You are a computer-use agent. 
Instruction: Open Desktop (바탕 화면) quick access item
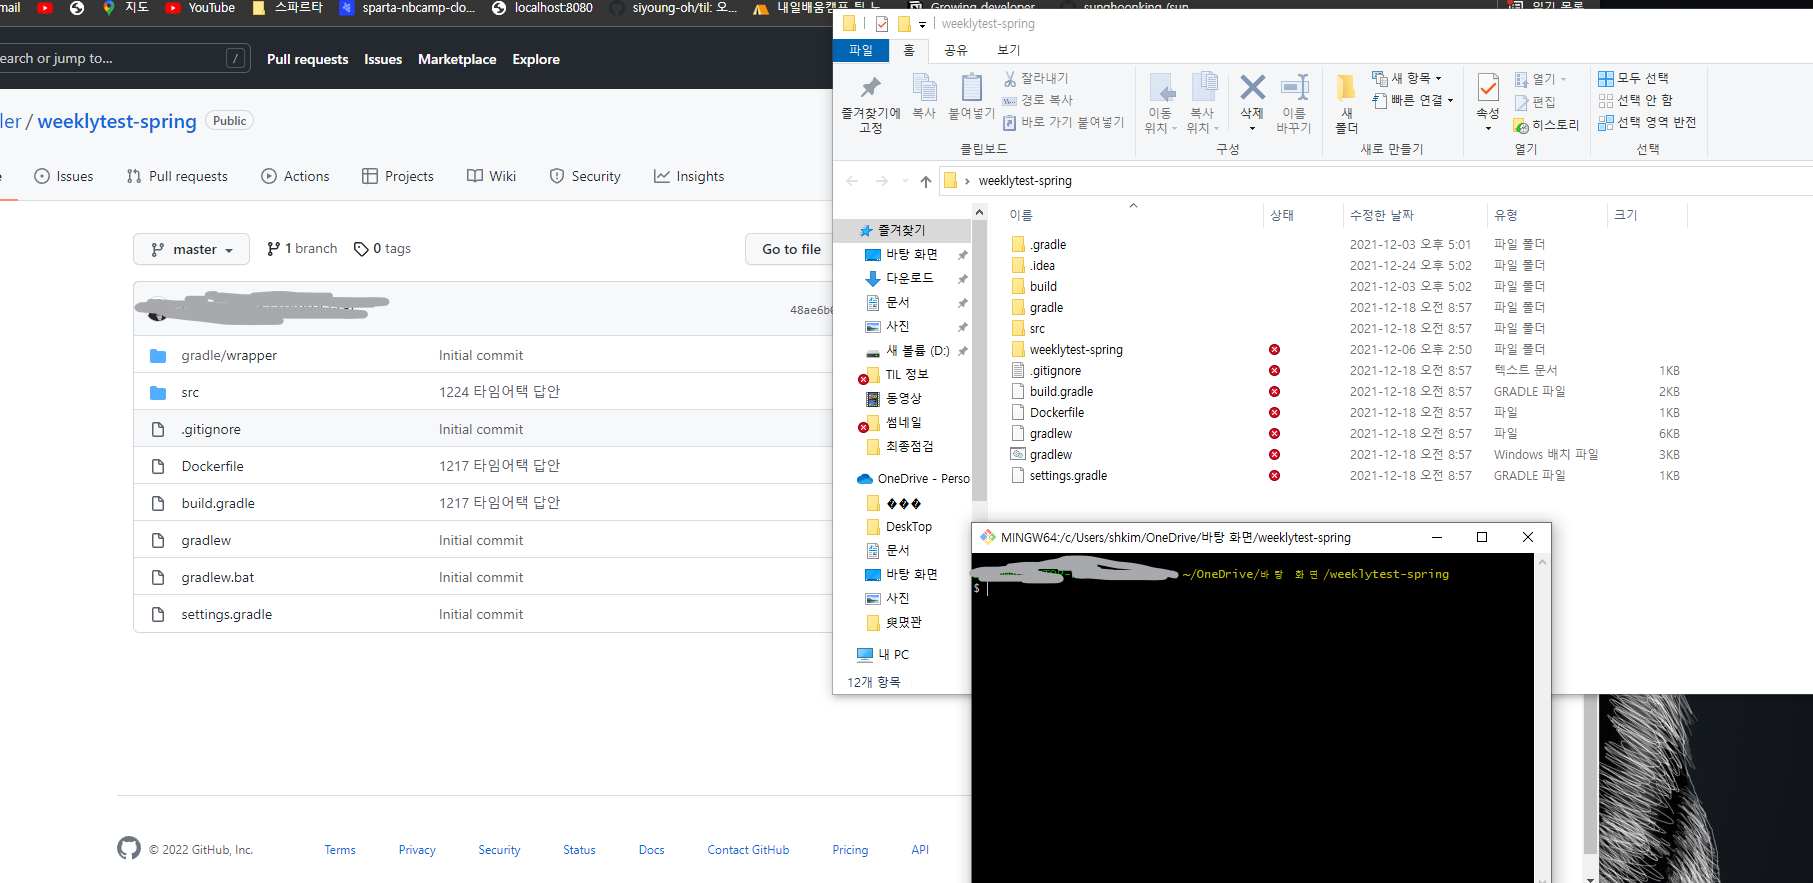pyautogui.click(x=911, y=255)
